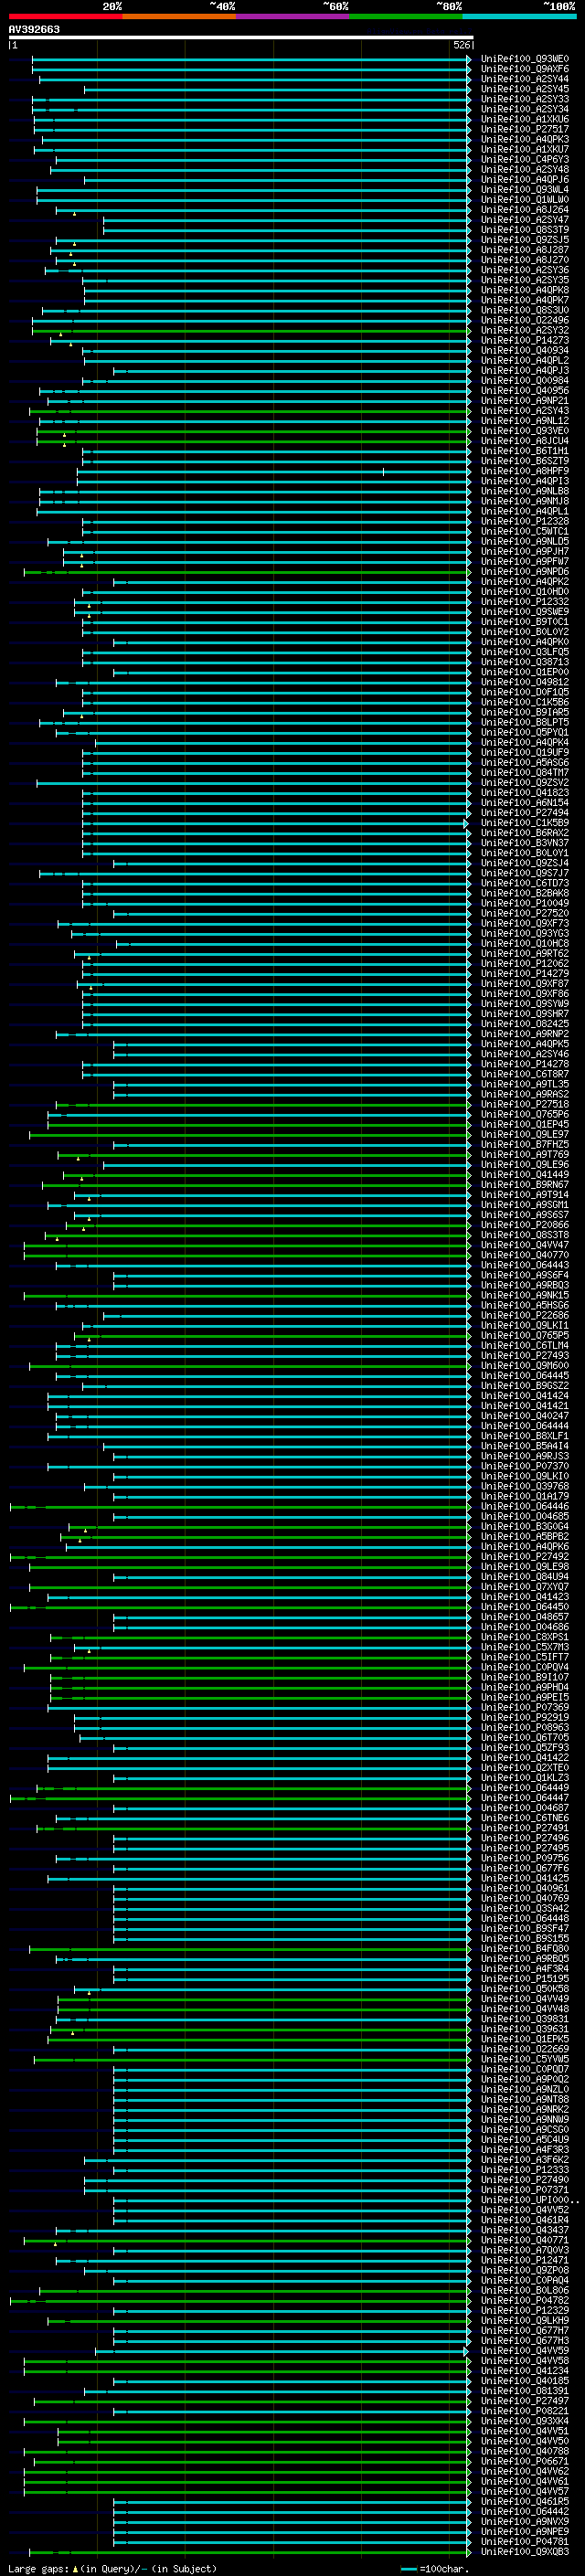Select the UniRef100_Q7XYQ7 label
The image size is (585, 2576).
tap(525, 1587)
